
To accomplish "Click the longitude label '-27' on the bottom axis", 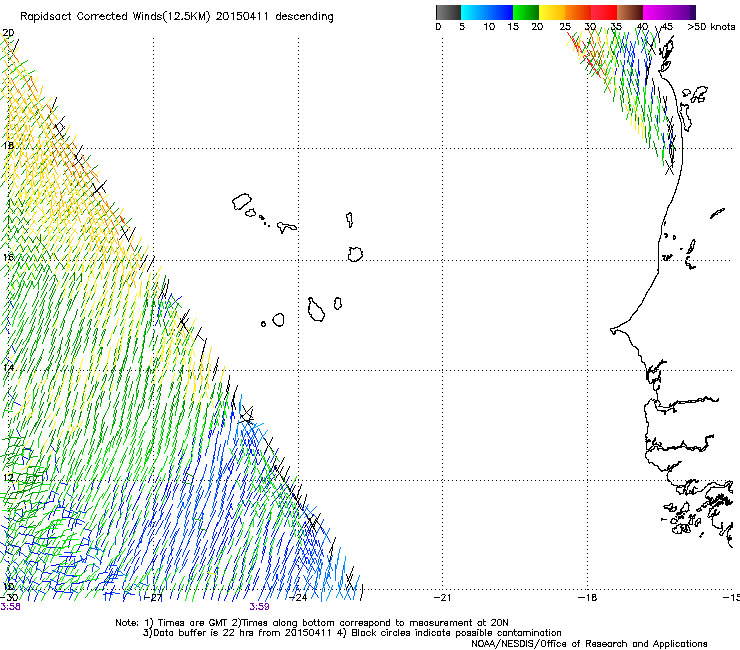I will (x=153, y=598).
